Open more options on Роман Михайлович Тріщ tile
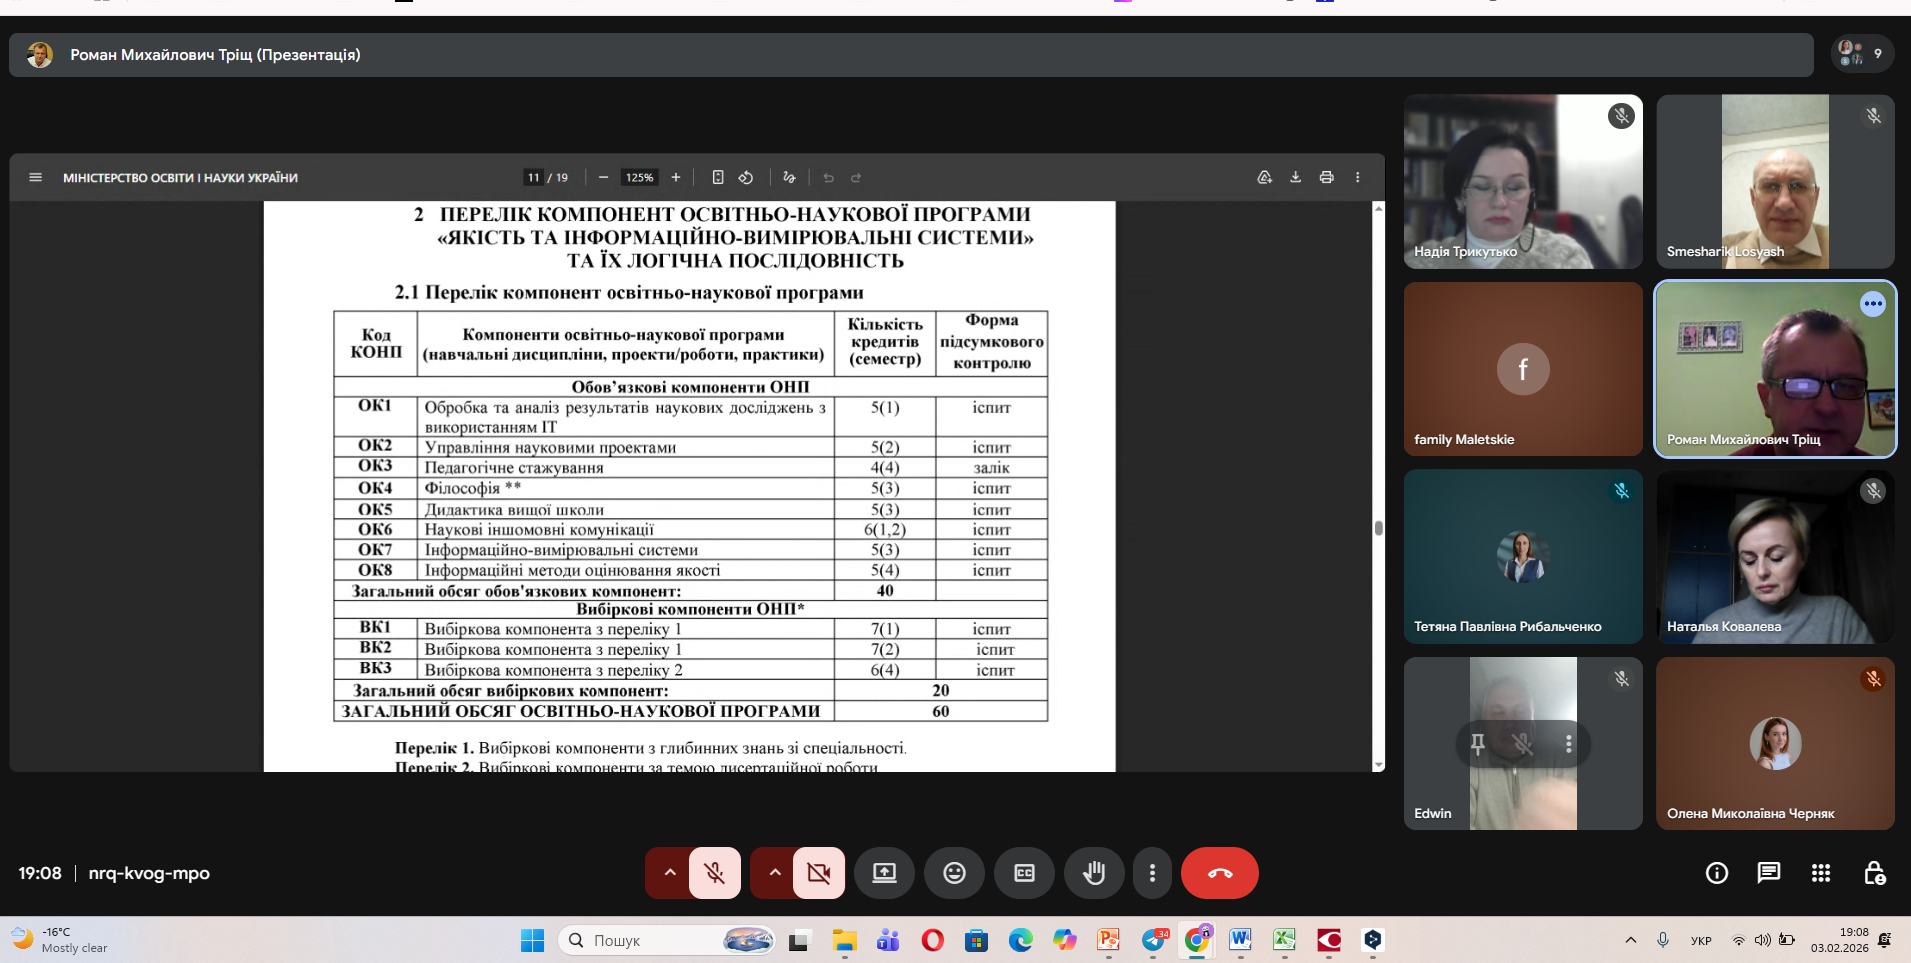Screen dimensions: 1911x963 click(1872, 304)
